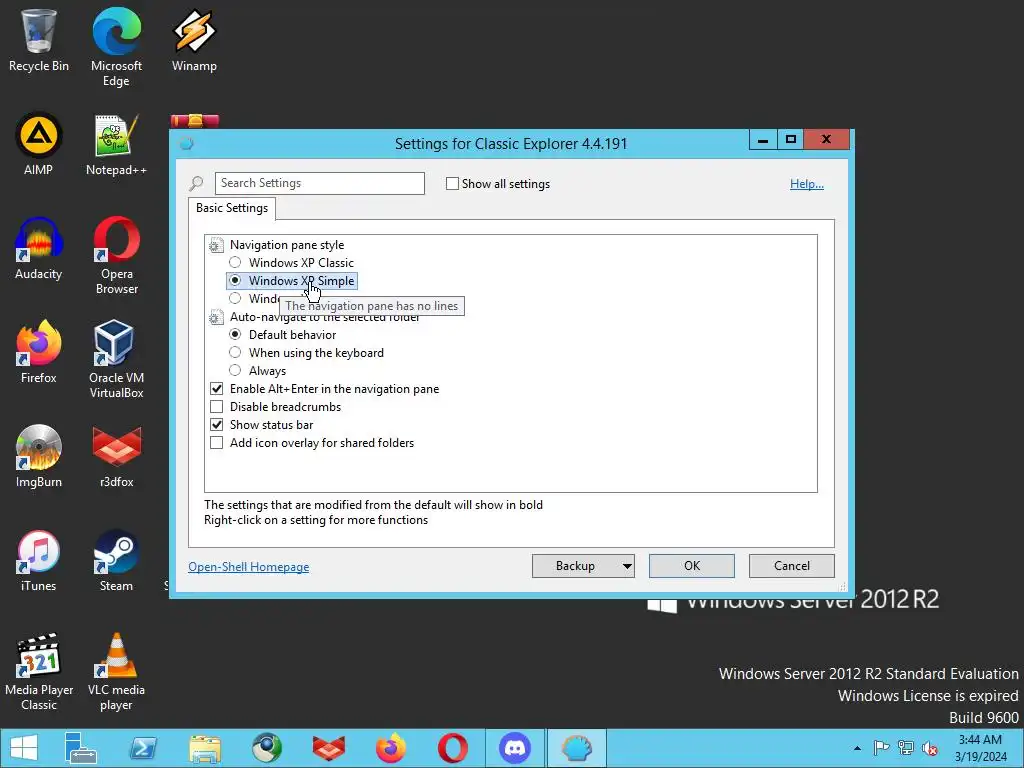
Task: Click the Opera icon in taskbar
Action: 453,748
